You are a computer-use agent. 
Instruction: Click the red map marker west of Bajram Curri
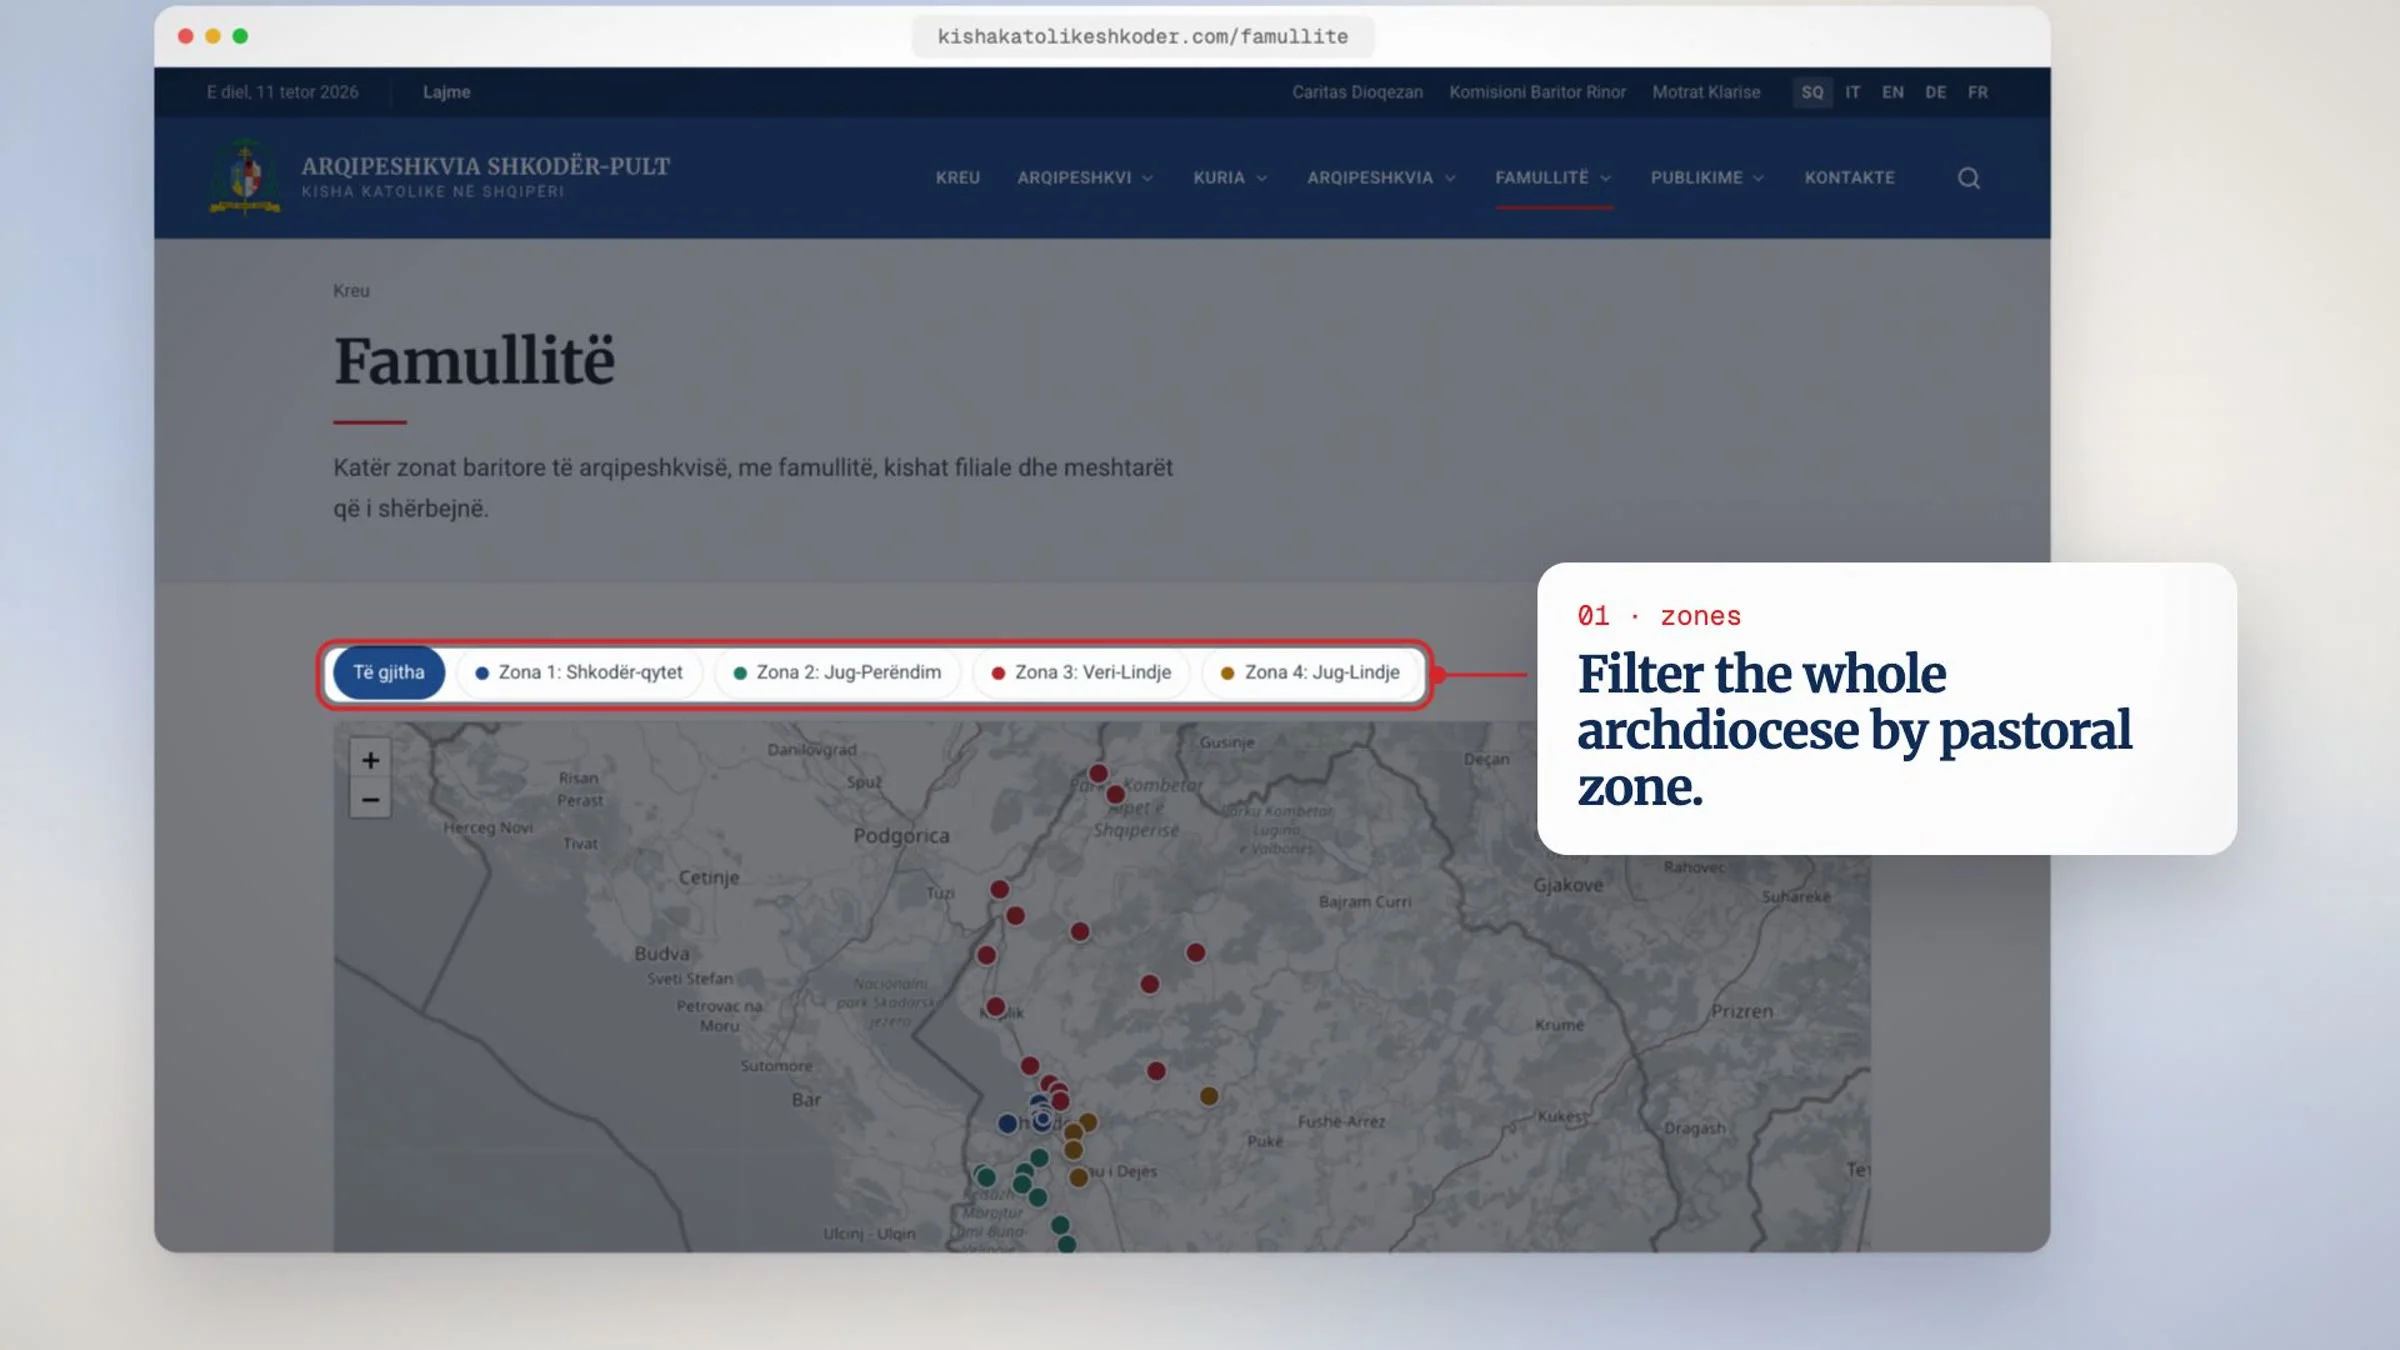1195,953
